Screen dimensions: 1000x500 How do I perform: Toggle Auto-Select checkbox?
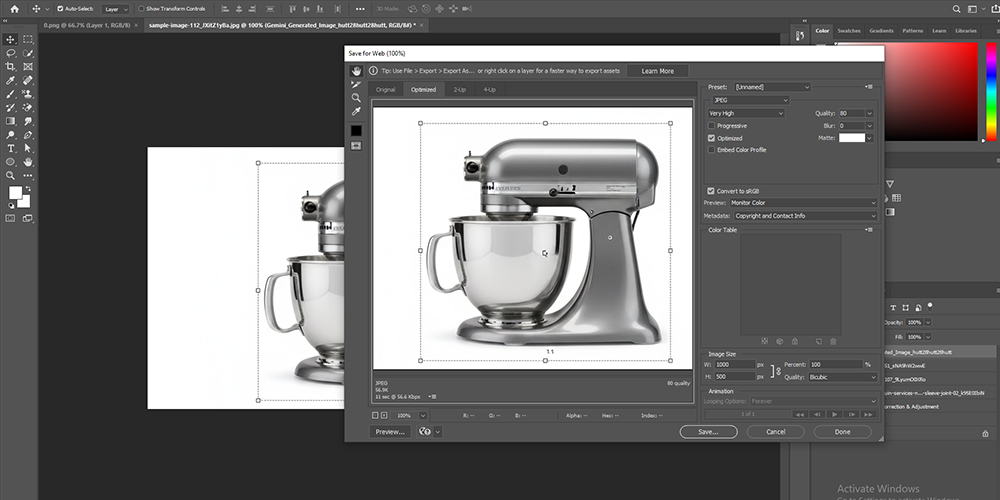[x=60, y=9]
